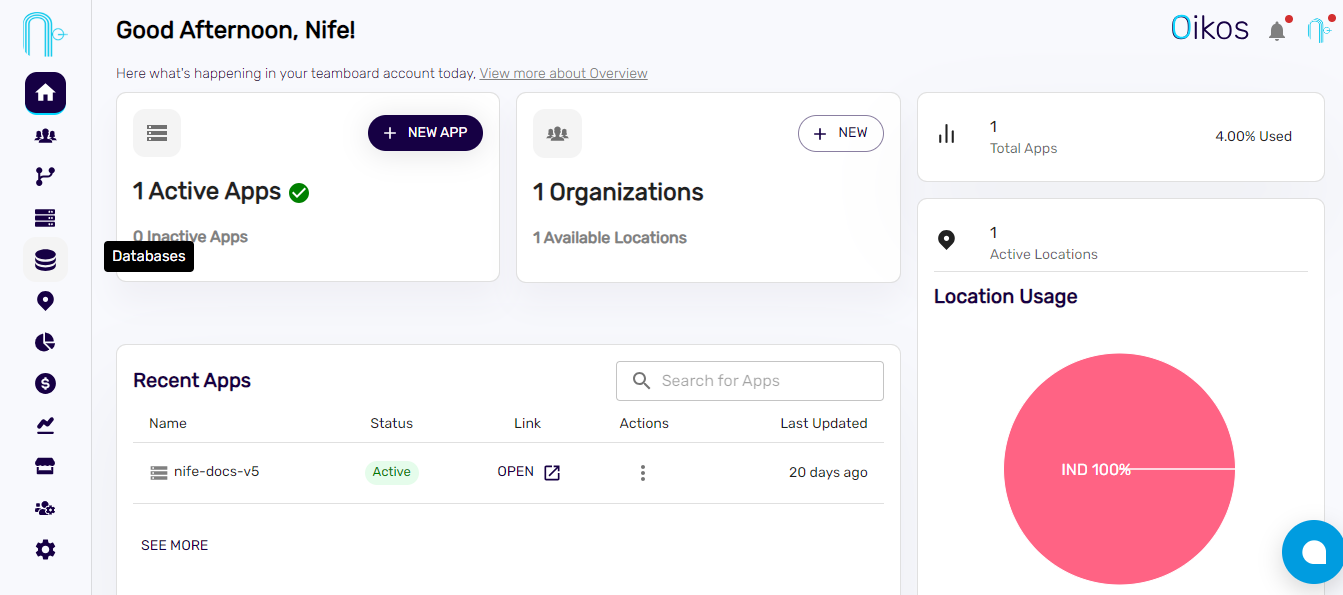Open the Databases icon in sidebar
This screenshot has height=595, width=1343.
45,260
